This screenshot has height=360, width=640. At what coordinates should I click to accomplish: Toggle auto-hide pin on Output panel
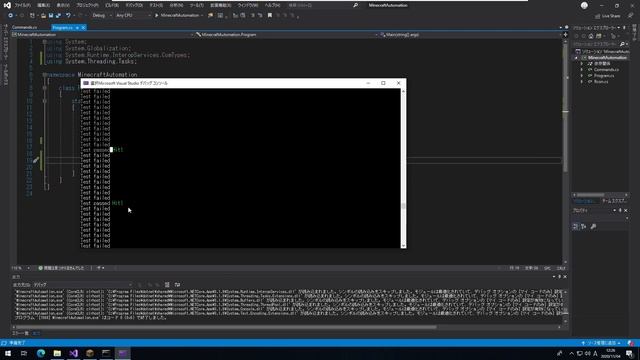coord(560,277)
